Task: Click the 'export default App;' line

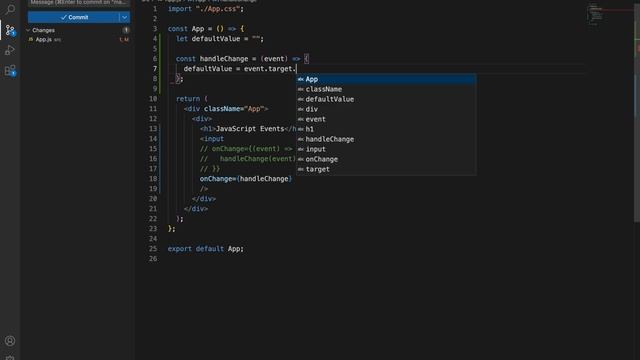Action: point(206,249)
